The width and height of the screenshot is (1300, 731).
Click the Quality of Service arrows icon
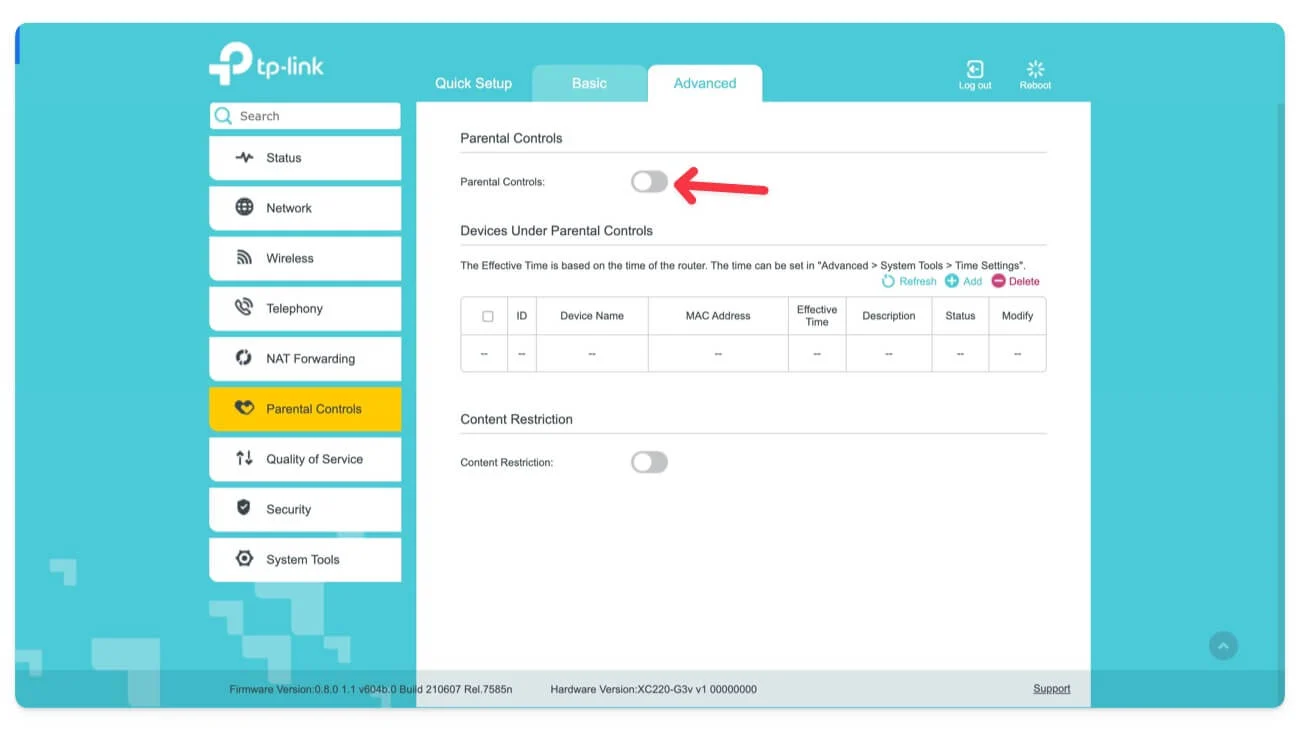click(x=244, y=458)
